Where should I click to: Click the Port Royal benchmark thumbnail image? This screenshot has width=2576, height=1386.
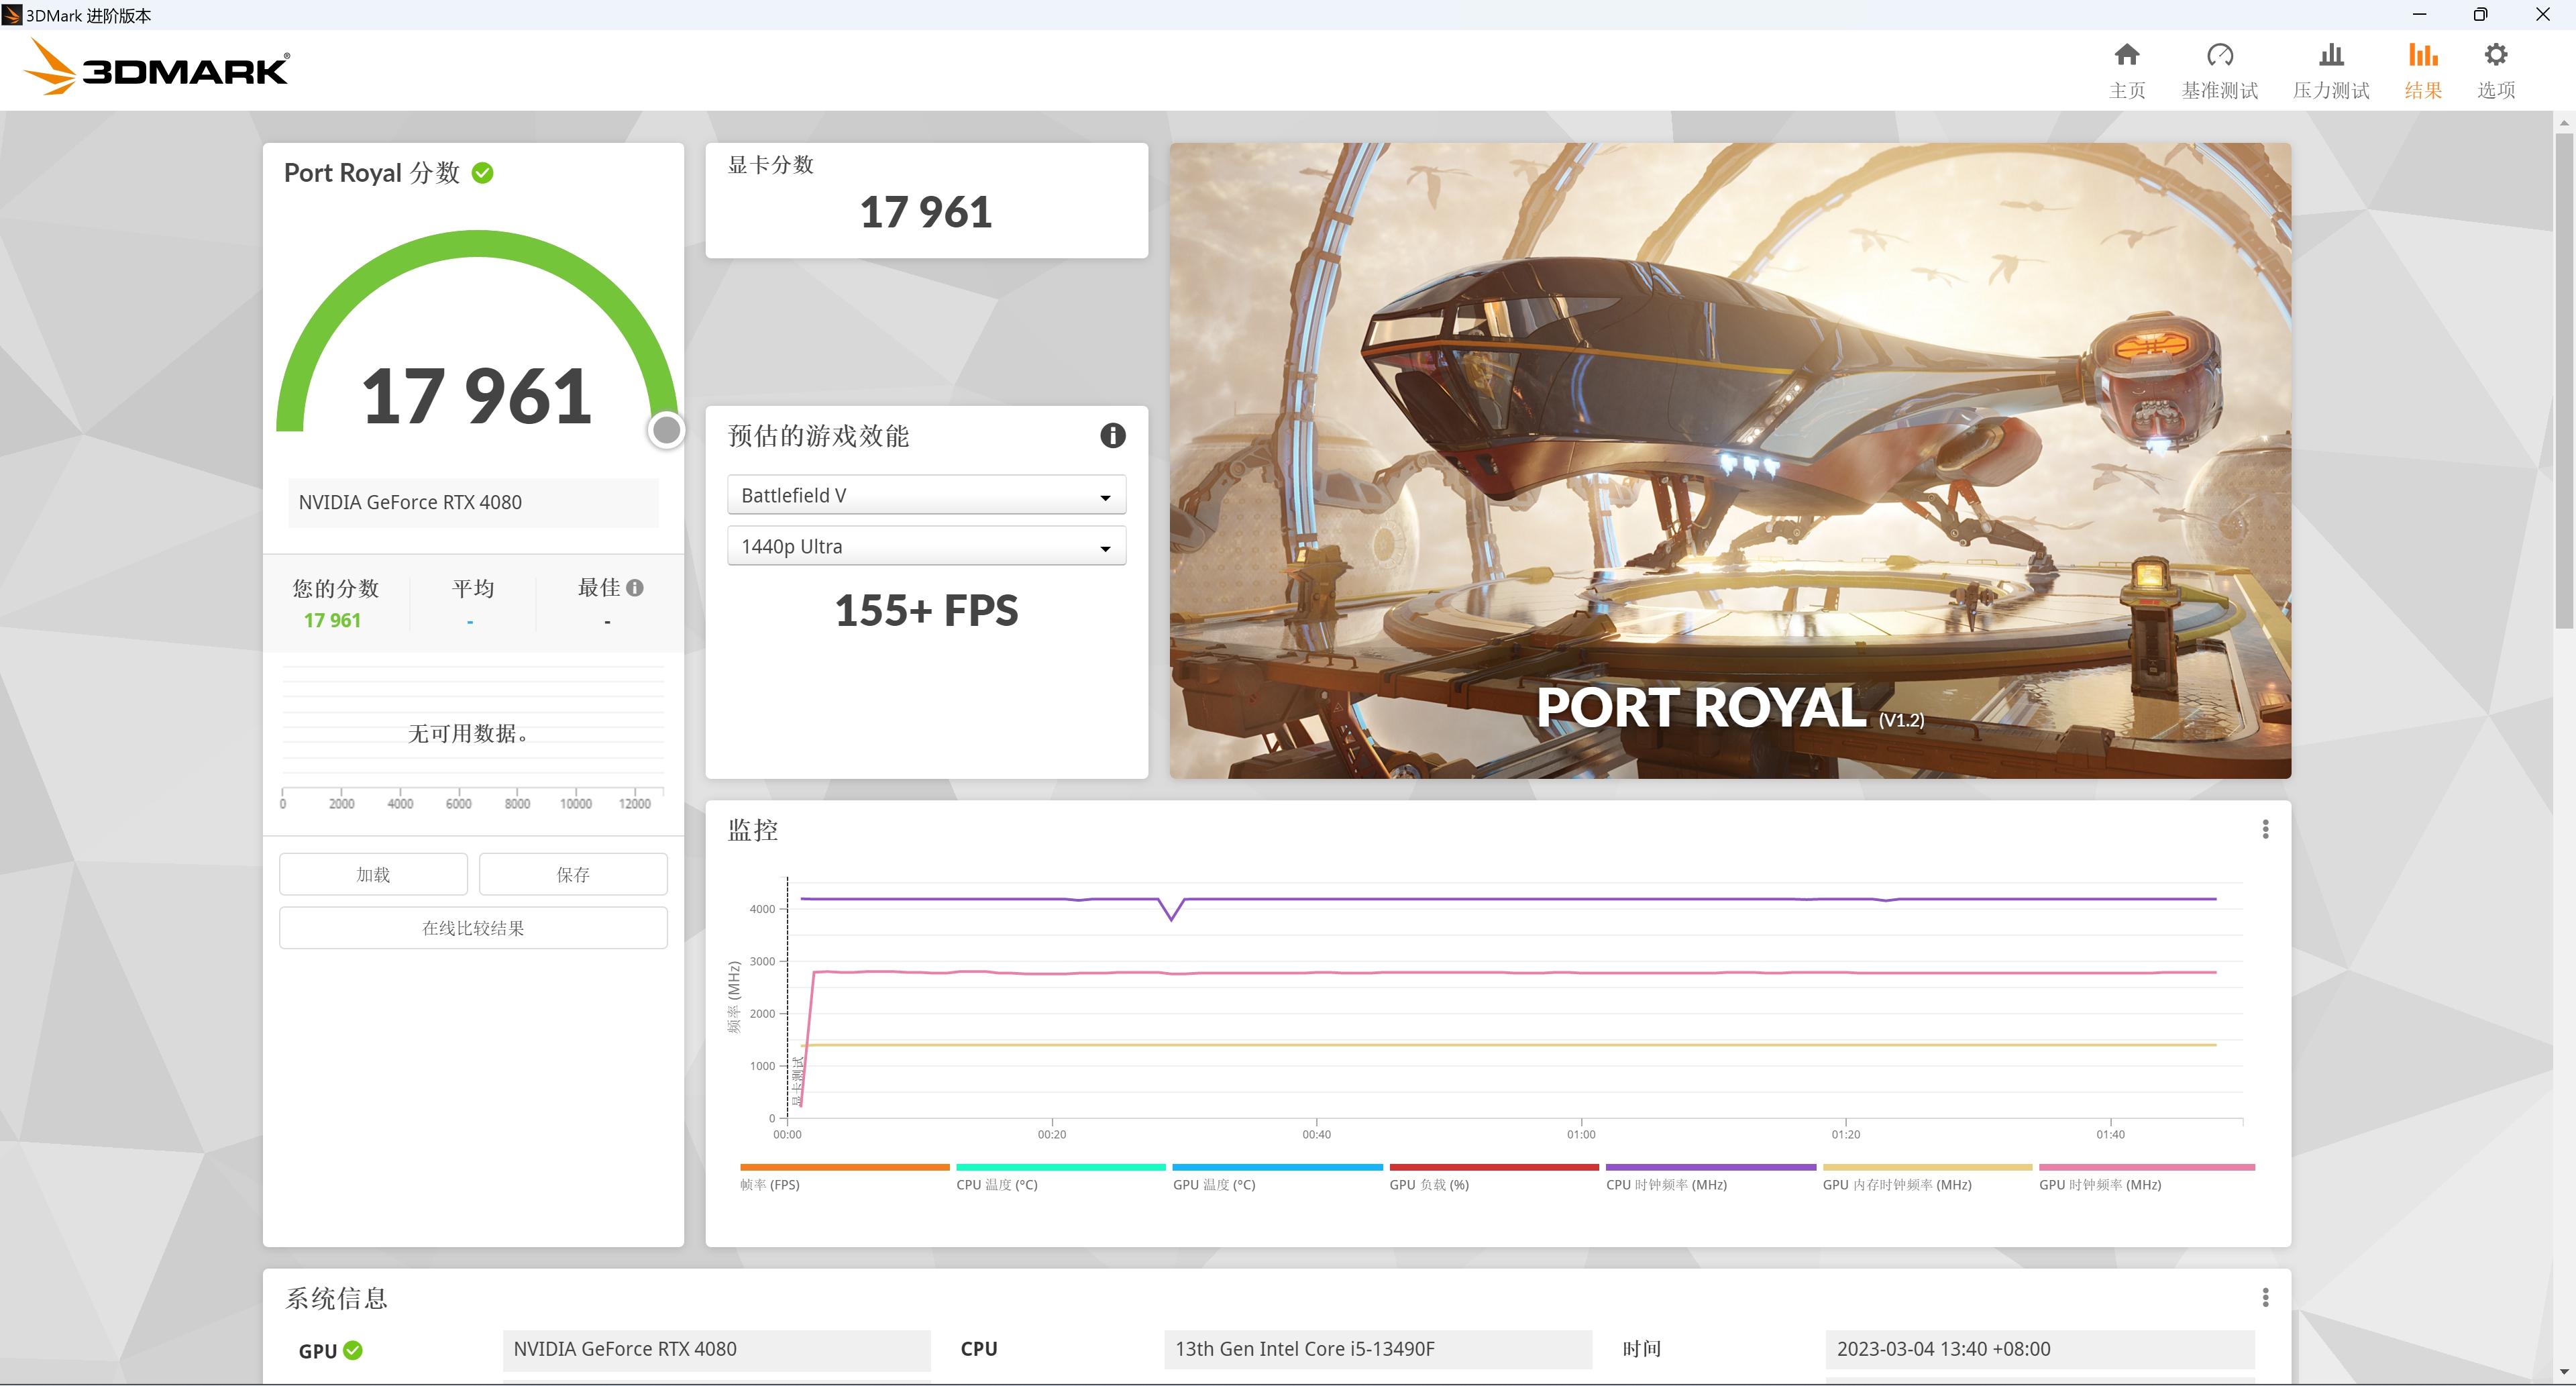point(1730,460)
